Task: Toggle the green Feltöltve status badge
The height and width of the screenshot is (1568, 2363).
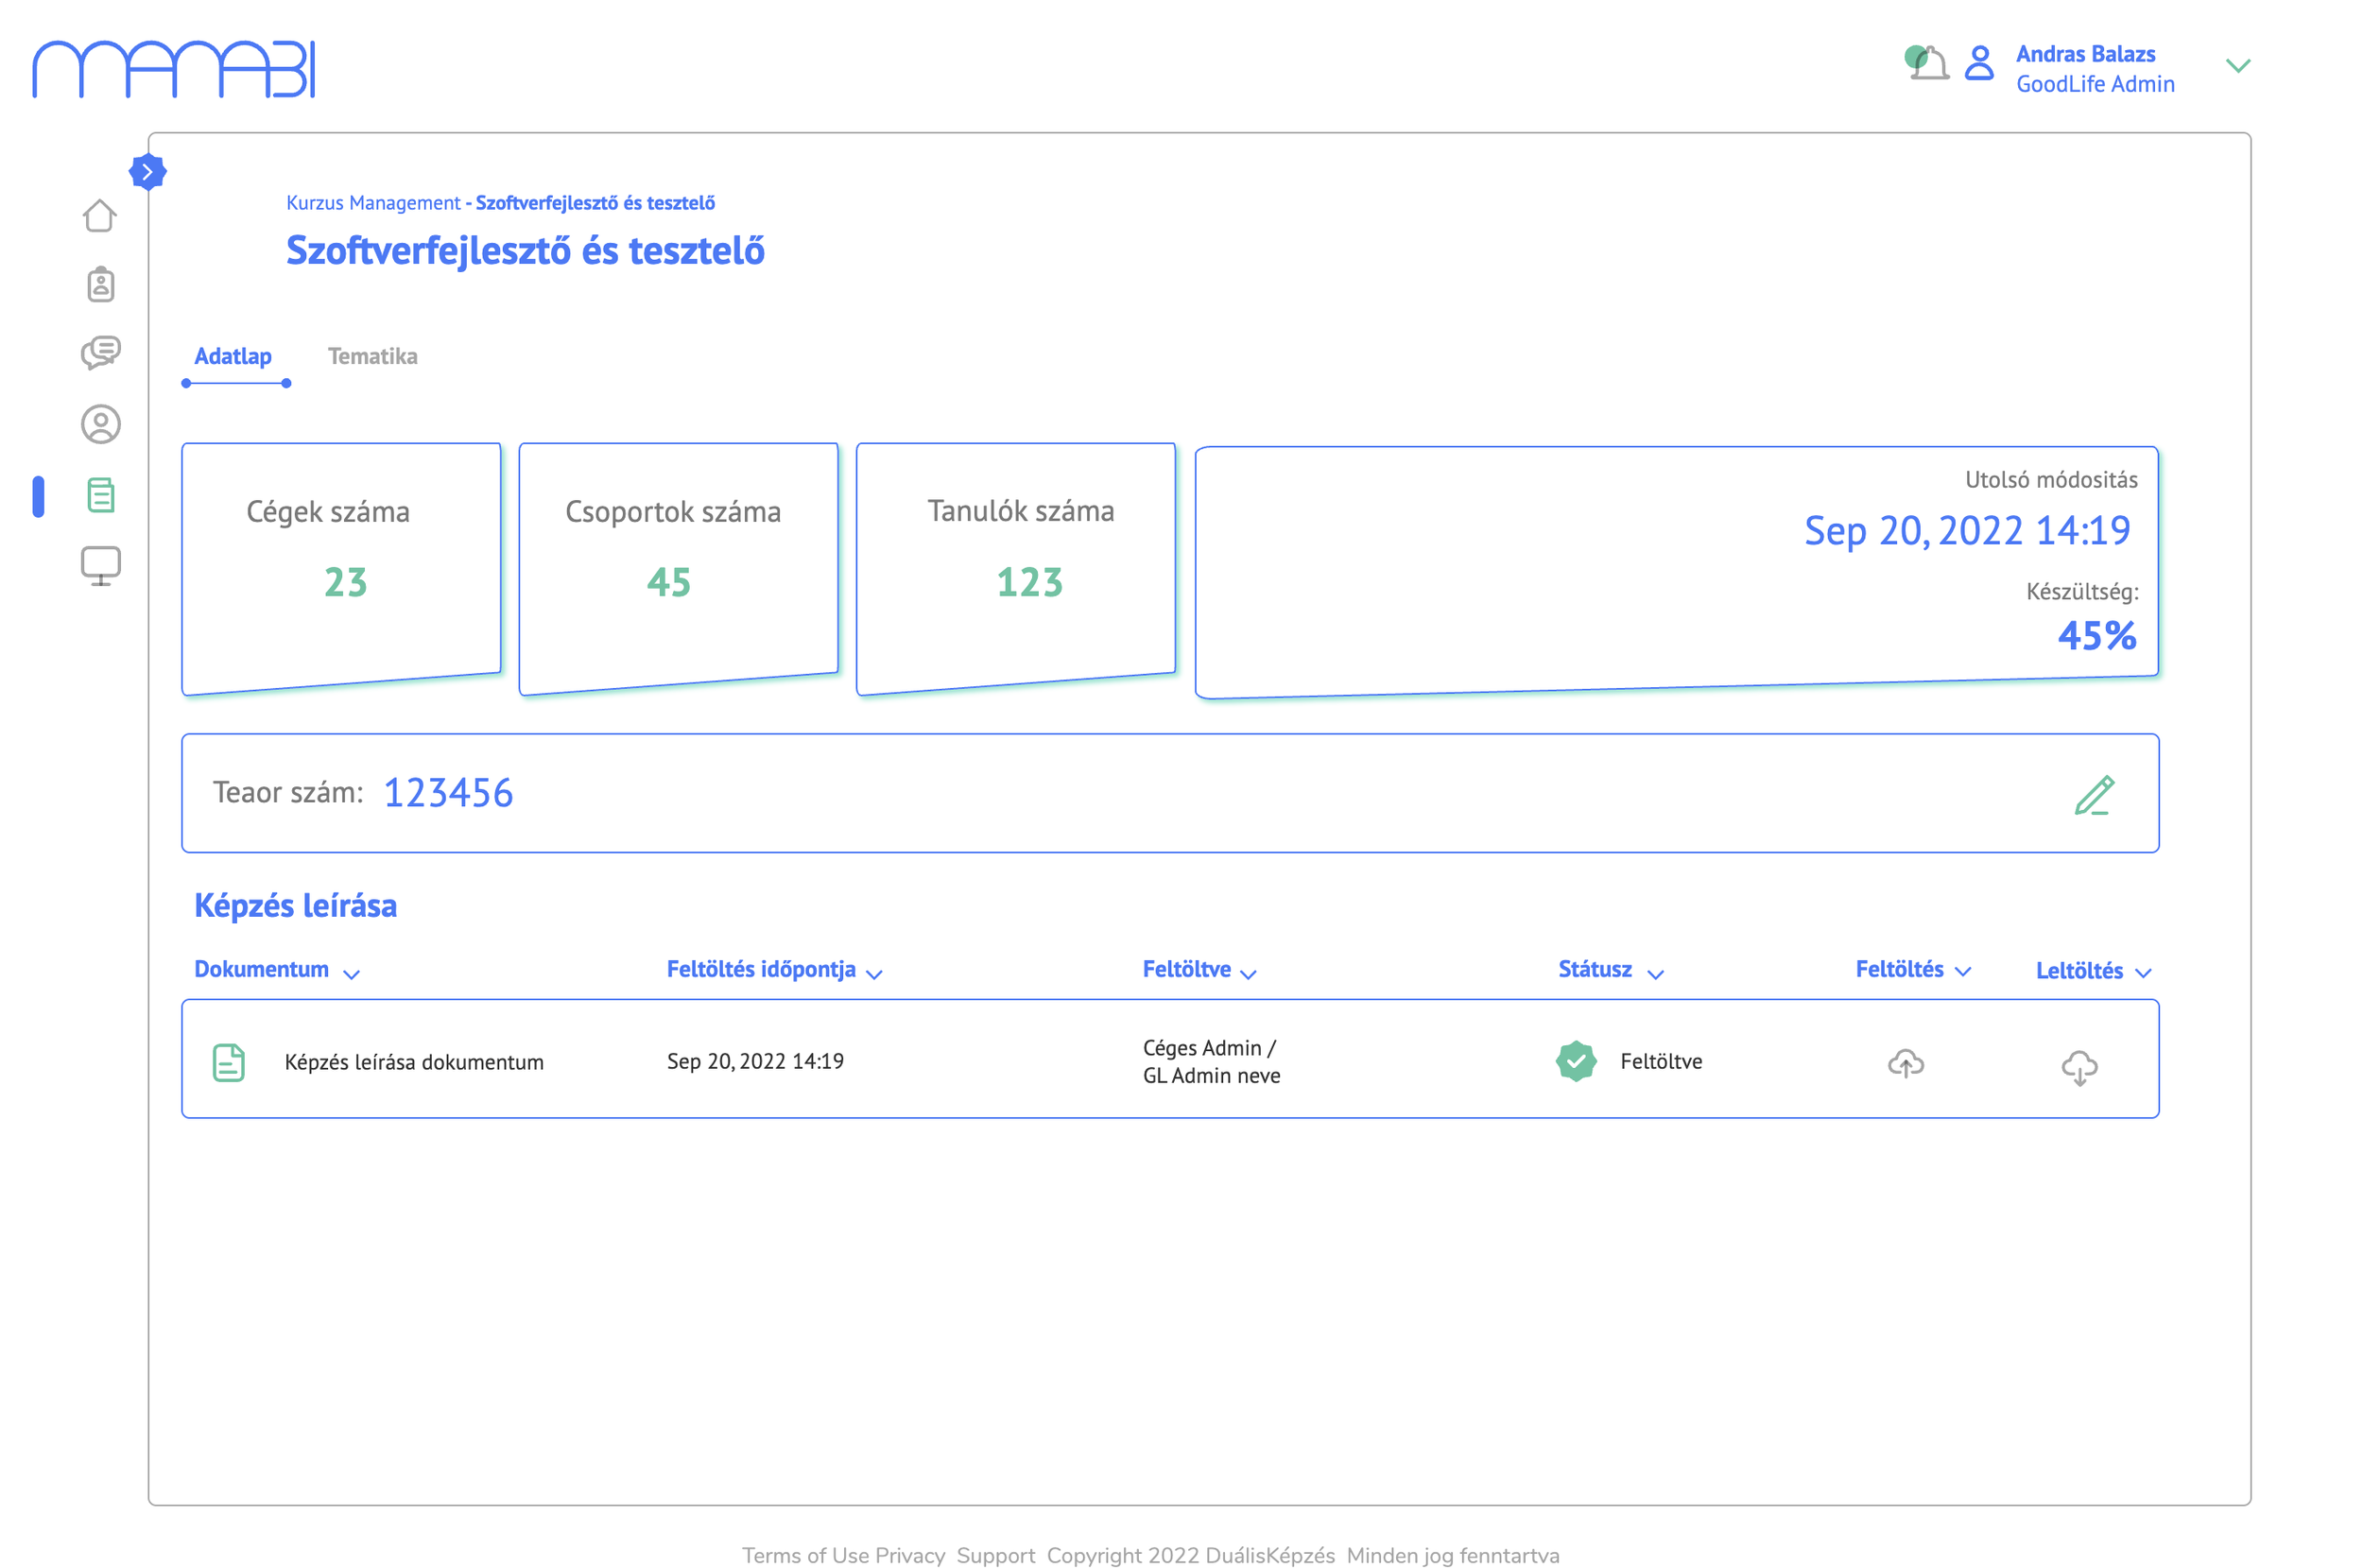Action: [1576, 1061]
